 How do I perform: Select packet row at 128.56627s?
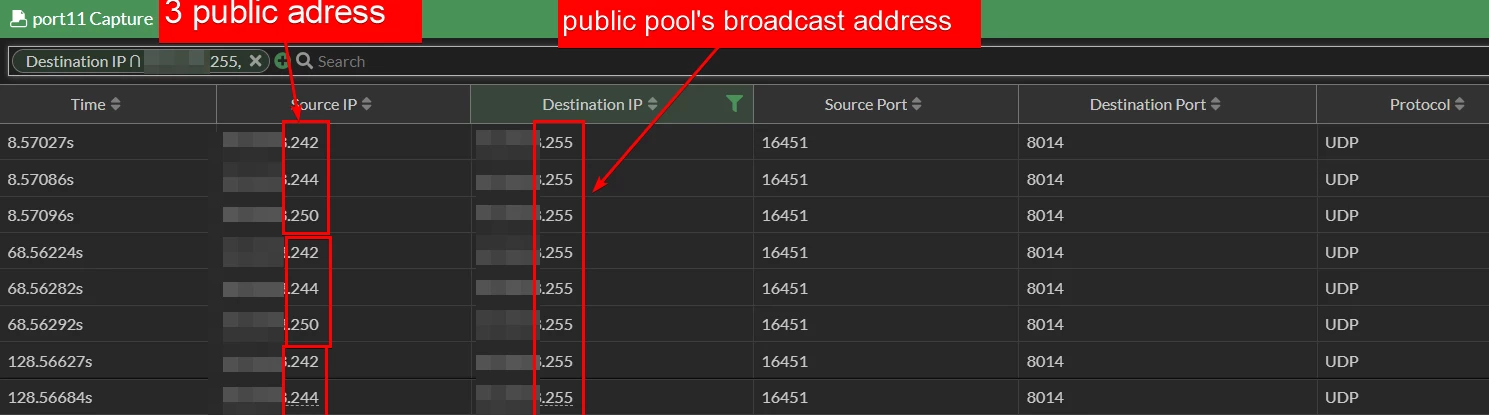coord(744,361)
